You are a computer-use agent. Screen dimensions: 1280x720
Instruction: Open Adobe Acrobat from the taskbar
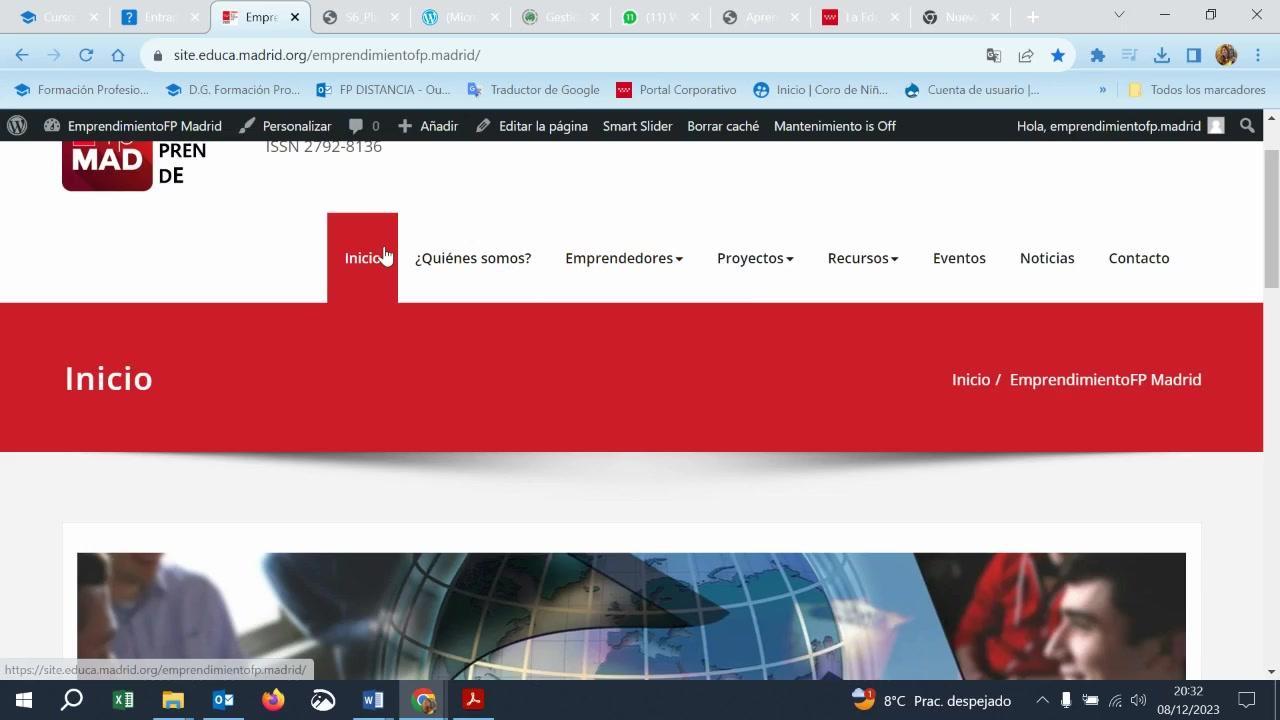(x=473, y=700)
